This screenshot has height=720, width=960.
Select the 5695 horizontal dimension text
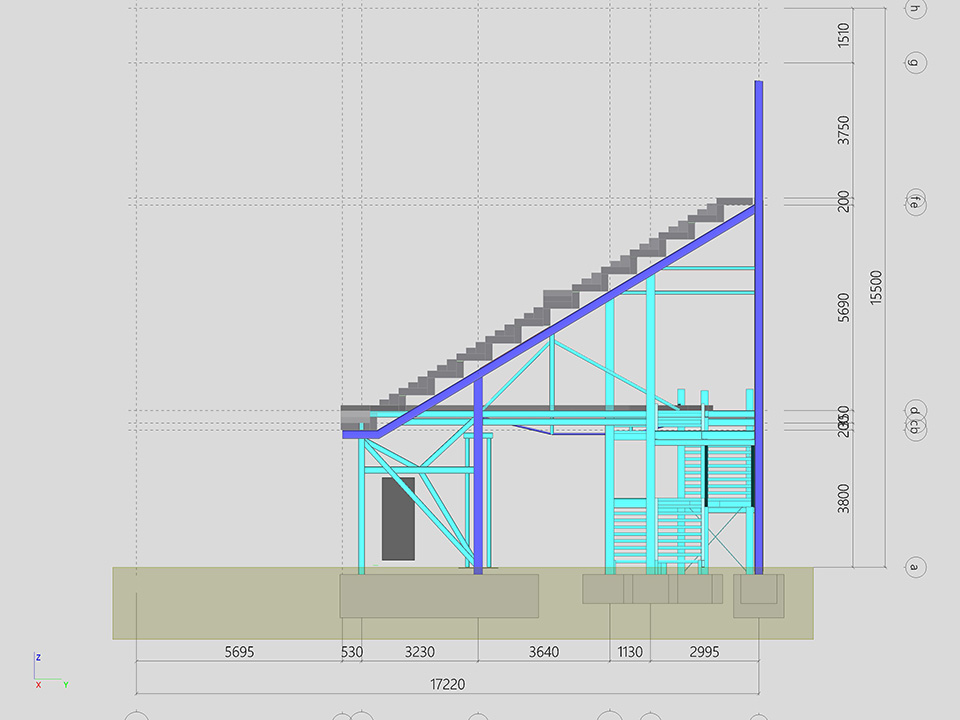coord(239,652)
